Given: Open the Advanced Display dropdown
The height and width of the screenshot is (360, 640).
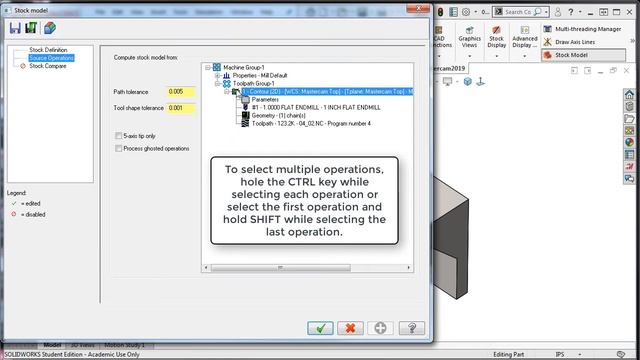Looking at the screenshot, I should coord(524,56).
